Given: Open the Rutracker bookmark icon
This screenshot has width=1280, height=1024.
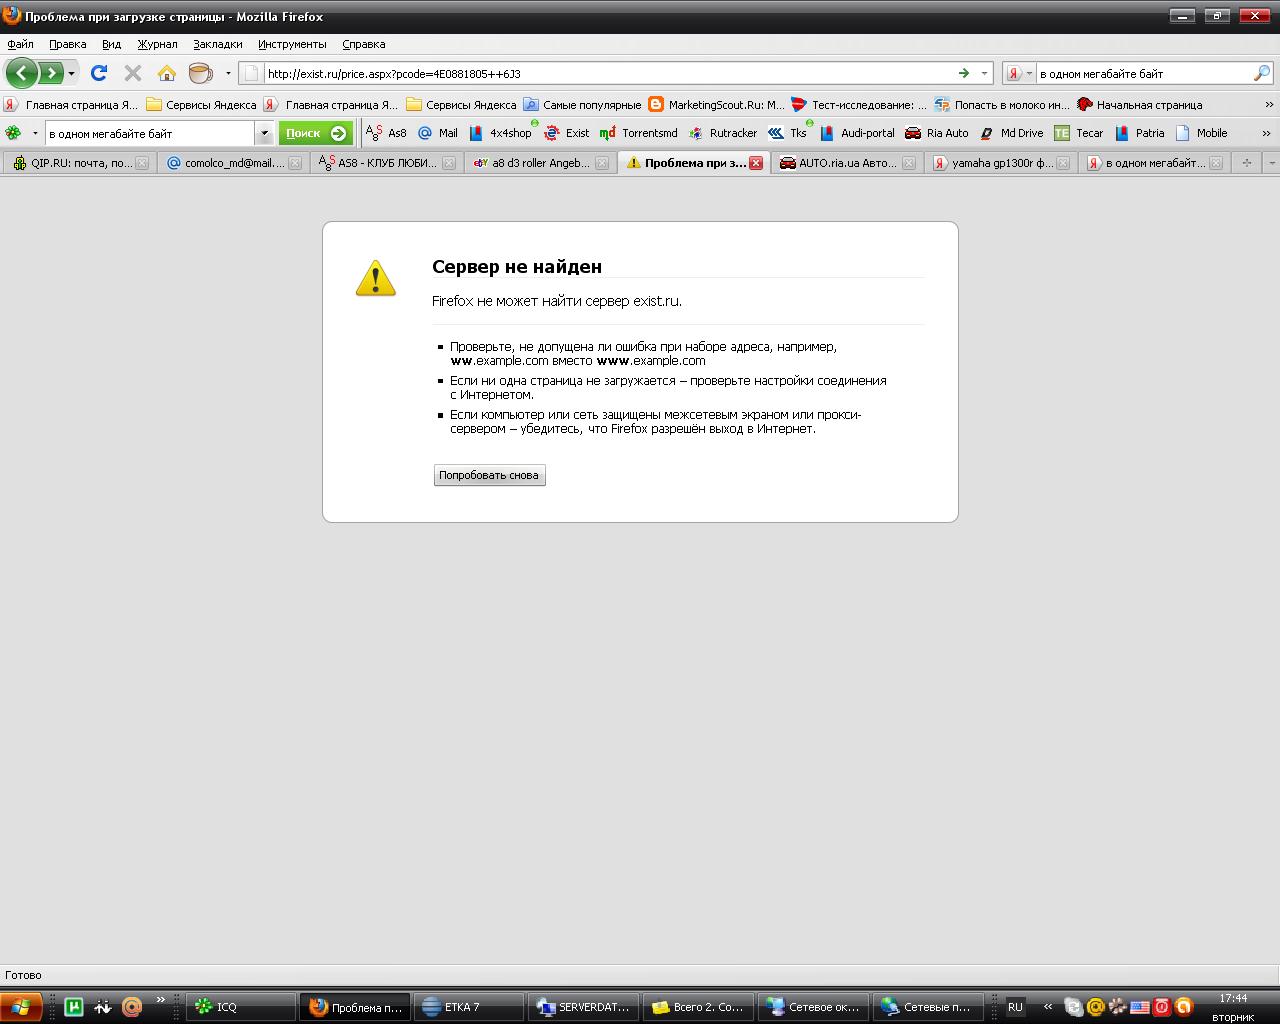Looking at the screenshot, I should [x=696, y=133].
